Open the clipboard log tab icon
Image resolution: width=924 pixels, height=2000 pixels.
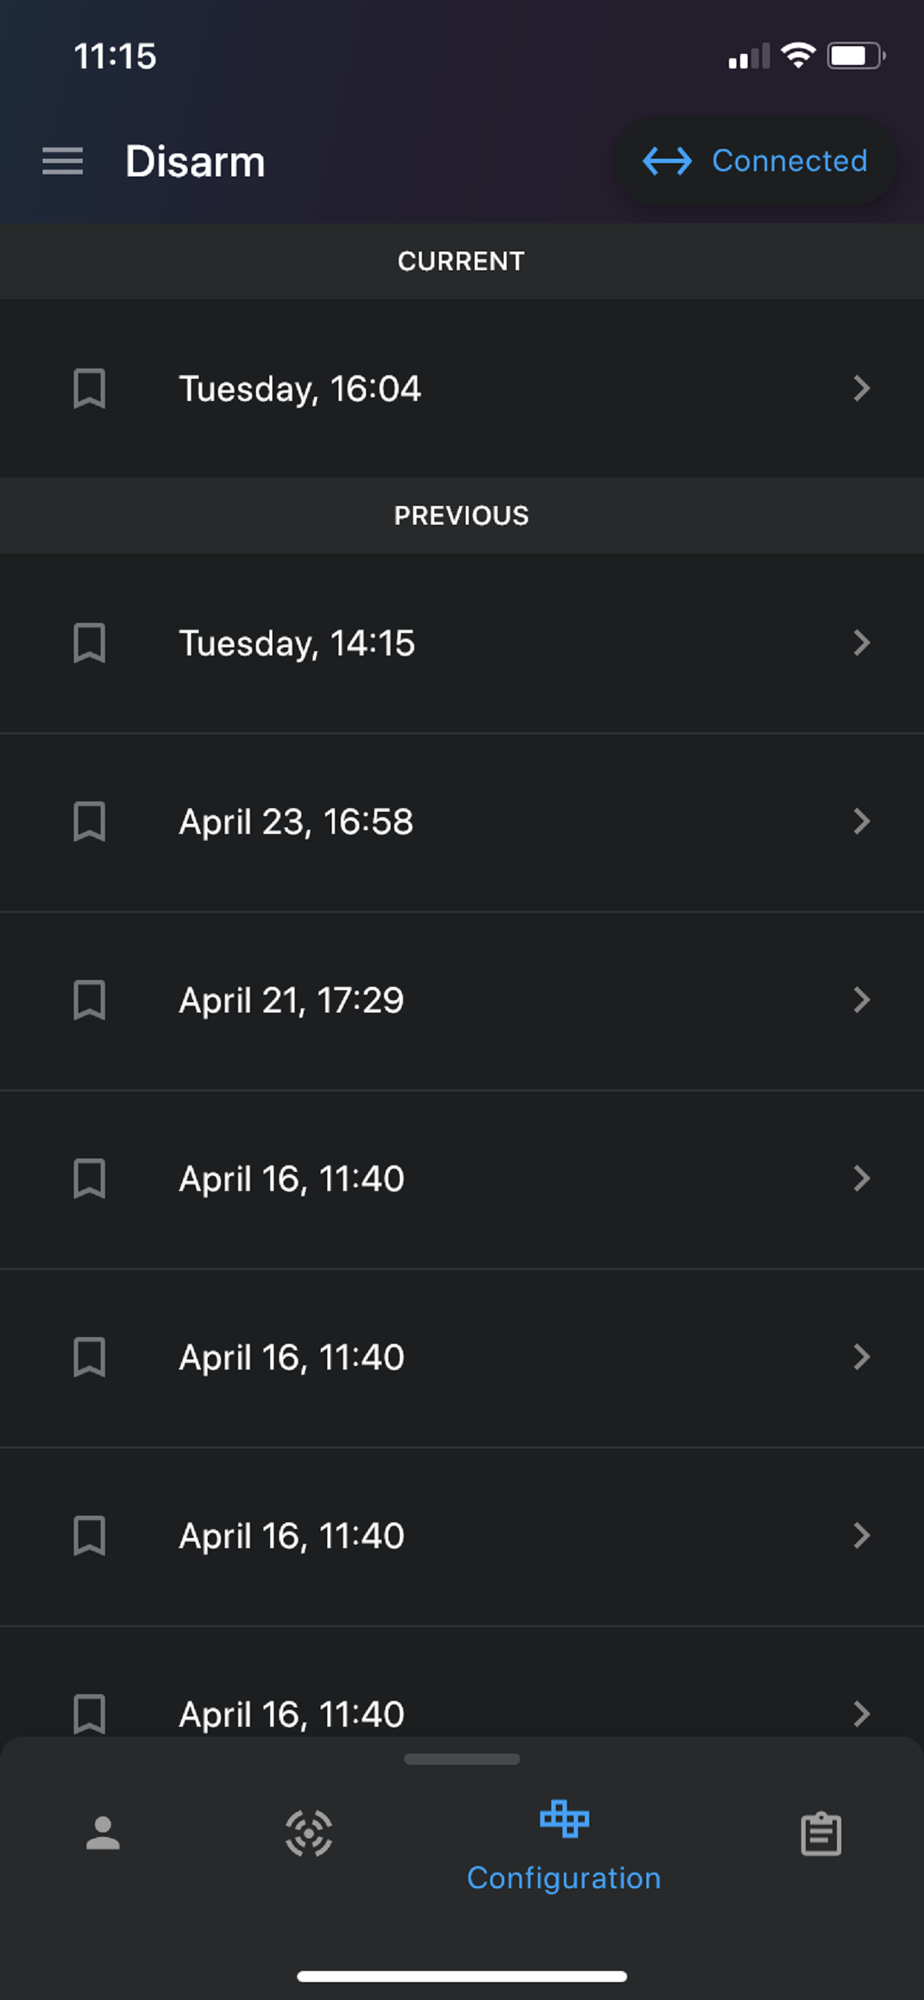[821, 1834]
